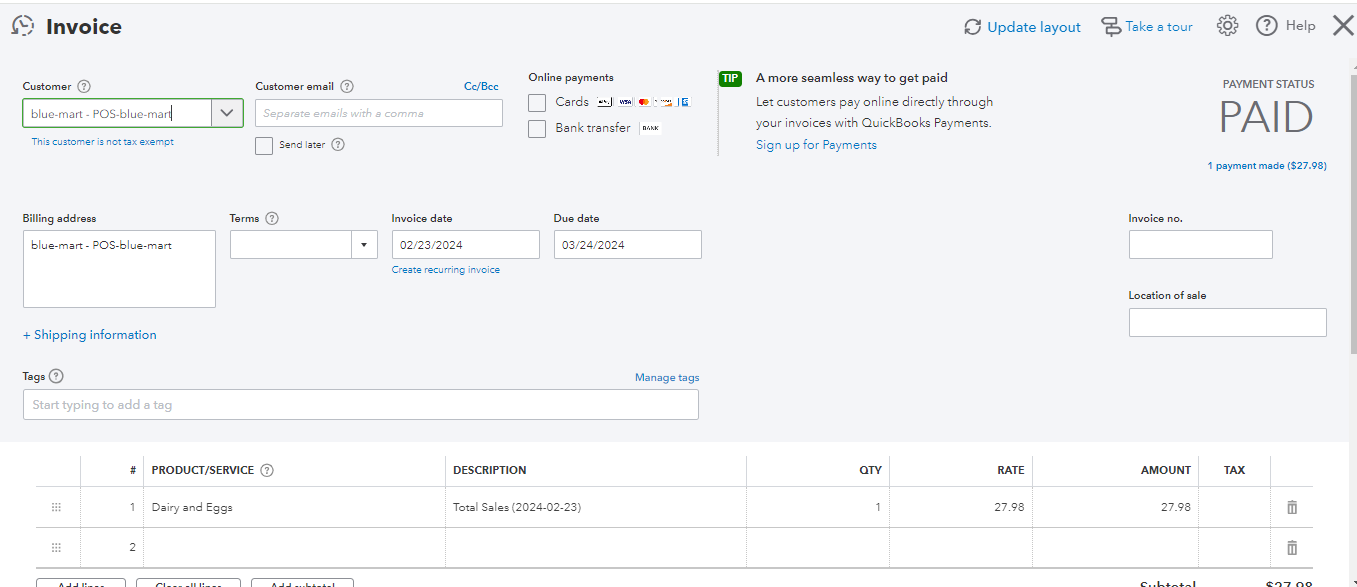
Task: Click drag handle icon for Dairy and Eggs row
Action: [x=56, y=507]
